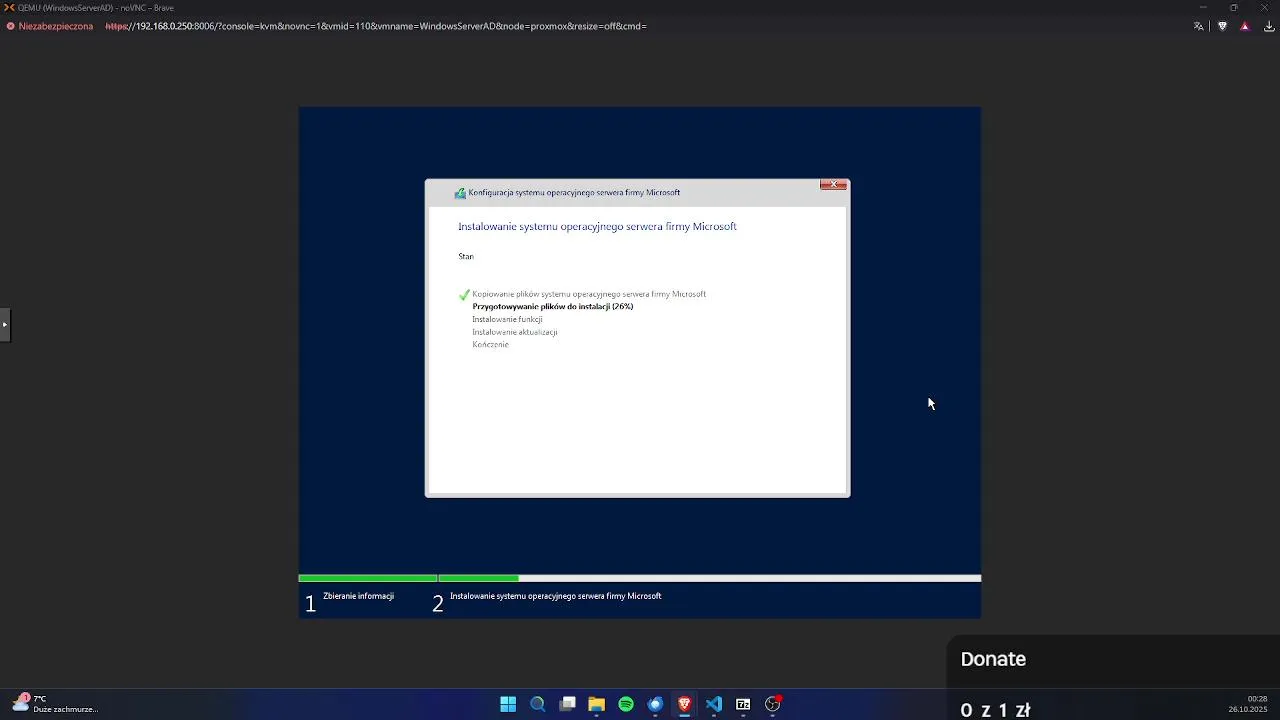This screenshot has height=720, width=1280.
Task: Click the green checkmark for copying files
Action: coord(464,295)
